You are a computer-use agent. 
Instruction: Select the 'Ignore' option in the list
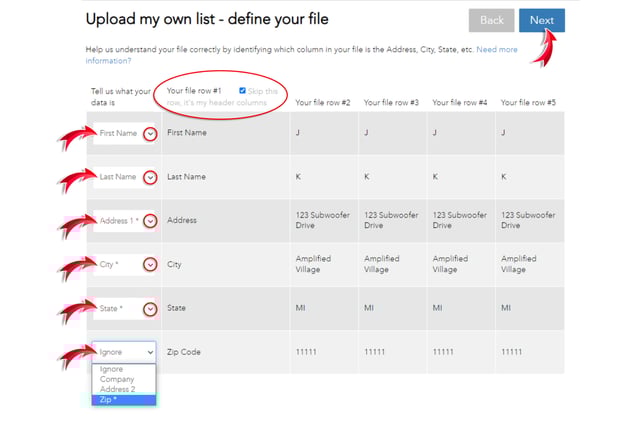111,370
